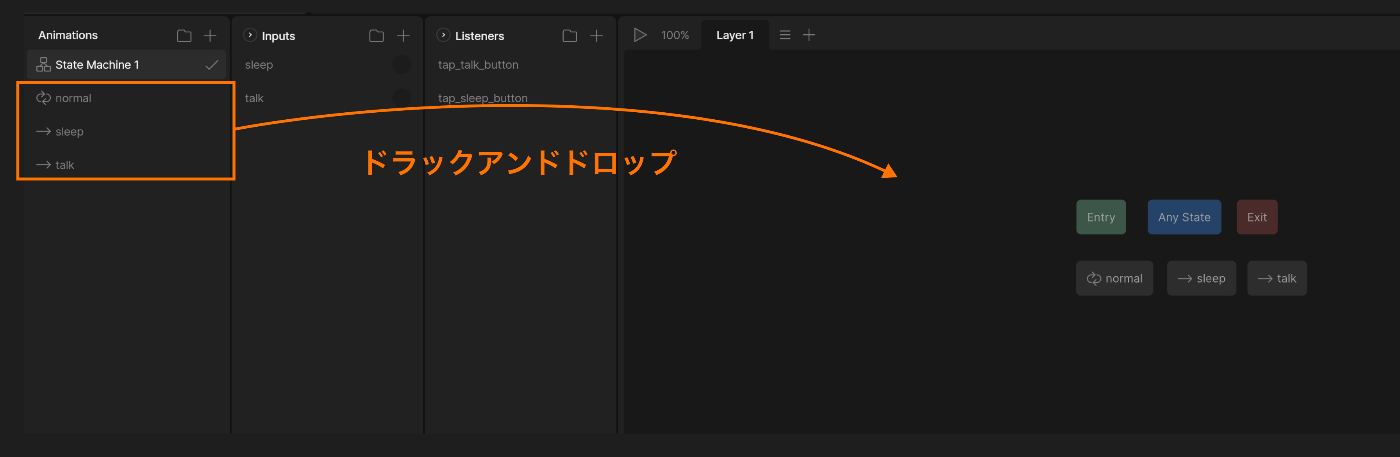The width and height of the screenshot is (1400, 457).
Task: Open the layers list menu icon
Action: (x=785, y=35)
